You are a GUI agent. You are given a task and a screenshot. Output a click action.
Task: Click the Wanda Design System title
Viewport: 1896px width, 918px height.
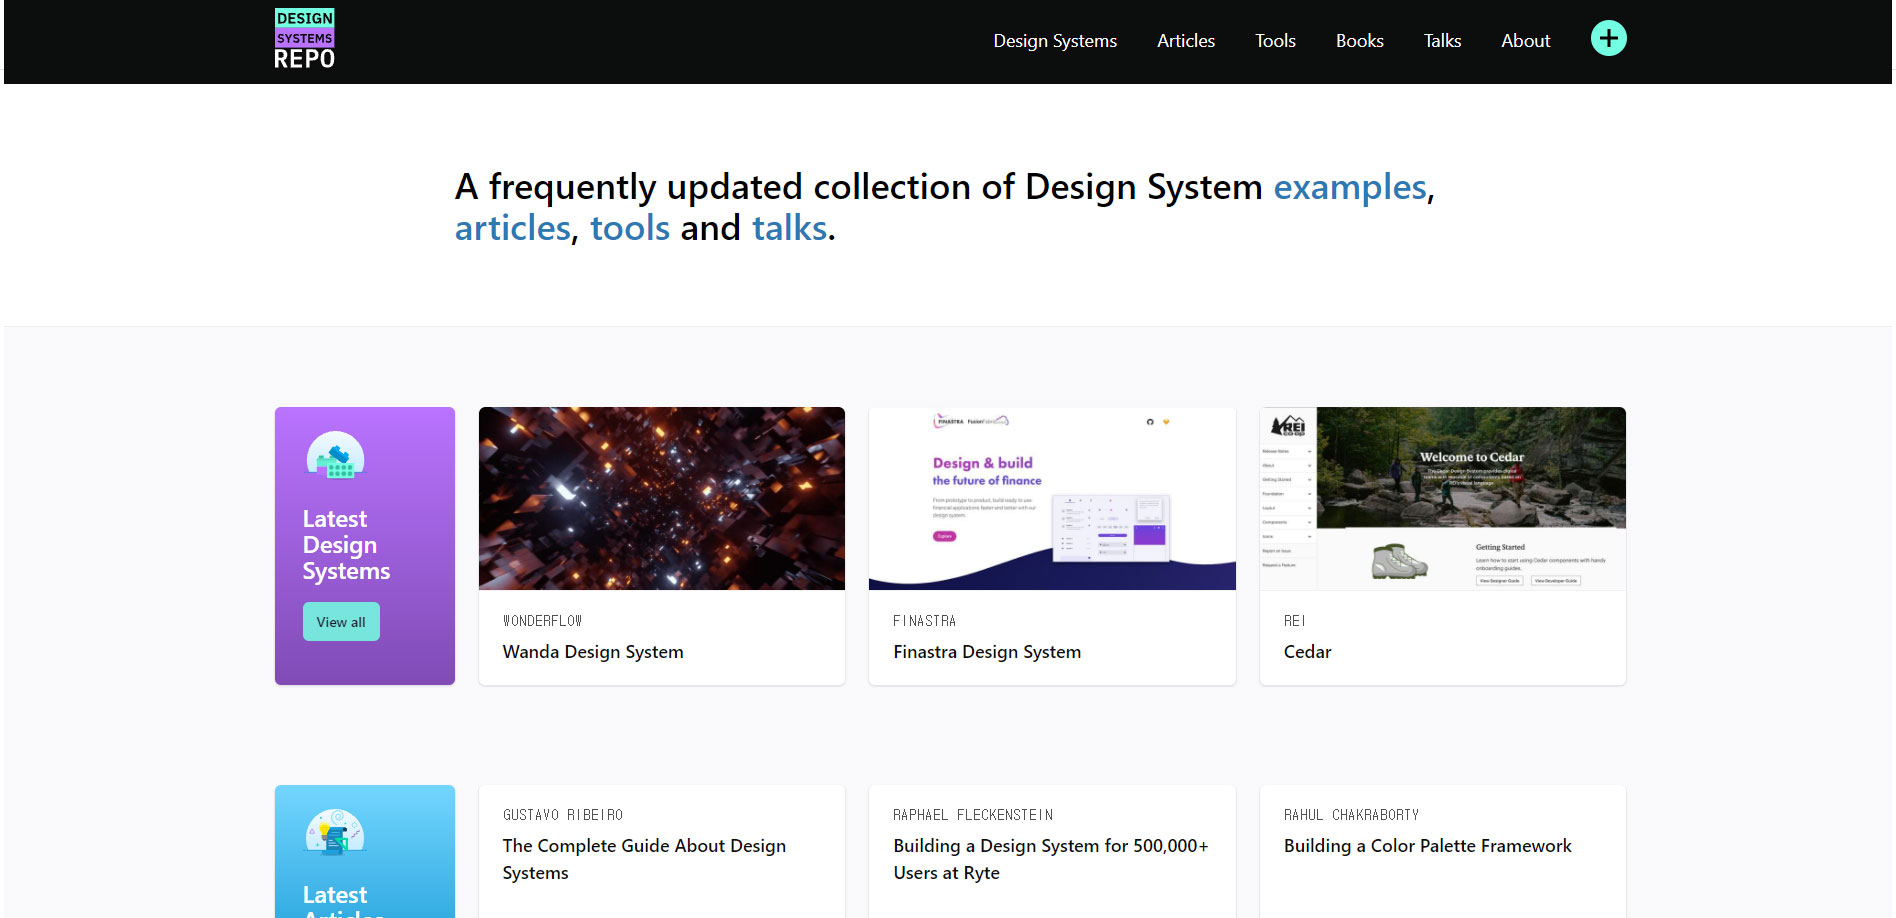point(593,652)
